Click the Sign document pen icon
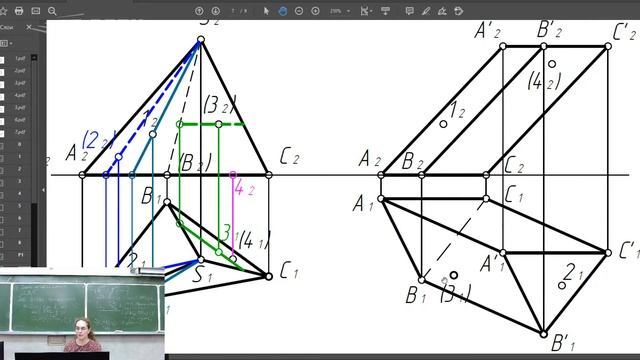 click(x=442, y=11)
